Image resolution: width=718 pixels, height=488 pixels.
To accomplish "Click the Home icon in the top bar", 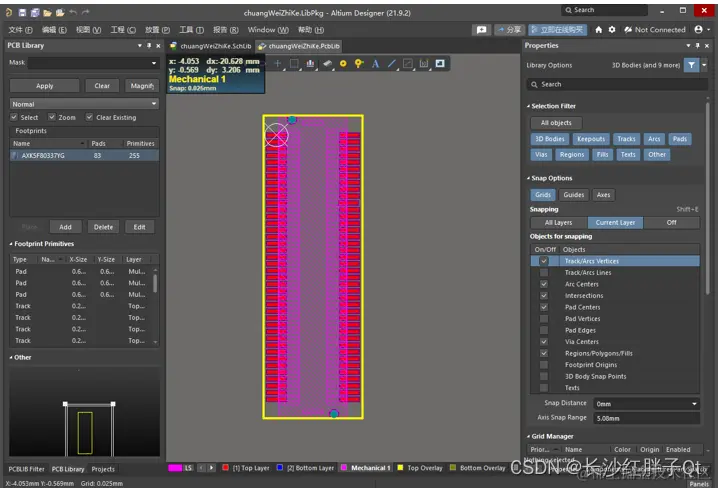I will [x=598, y=30].
